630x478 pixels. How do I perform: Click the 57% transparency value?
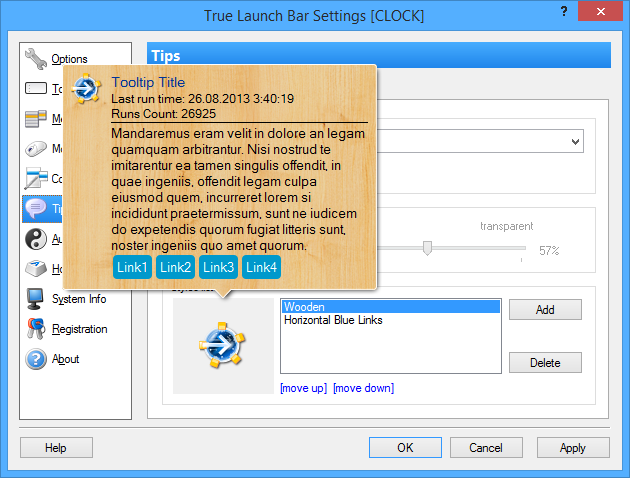pyautogui.click(x=549, y=251)
